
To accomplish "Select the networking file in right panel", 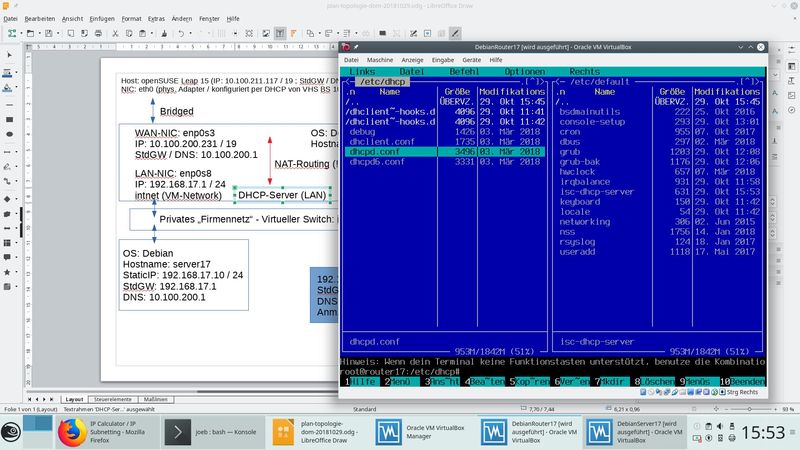I will pyautogui.click(x=584, y=221).
